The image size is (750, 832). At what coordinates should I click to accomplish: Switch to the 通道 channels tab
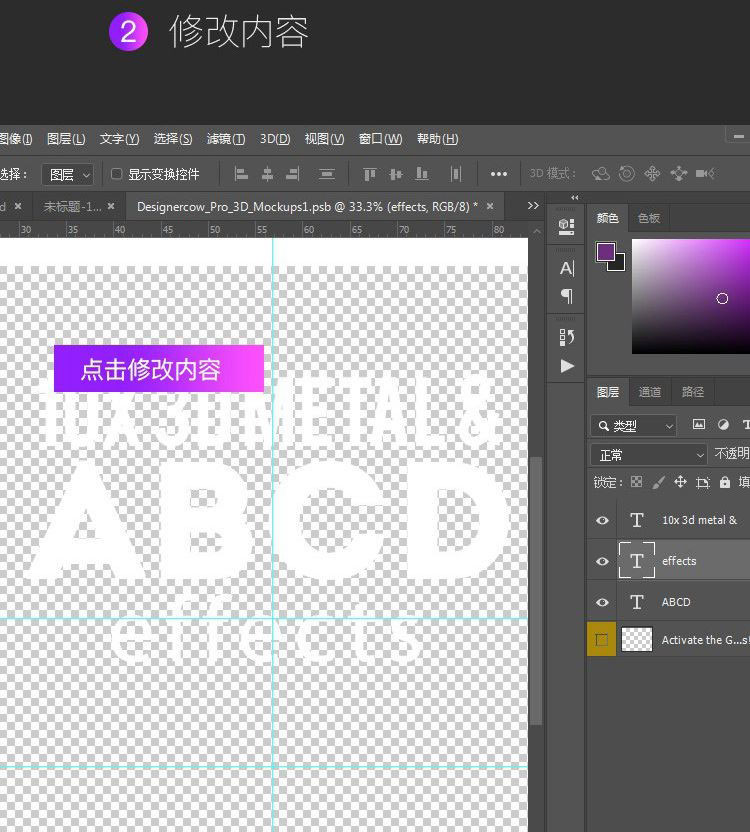tap(650, 392)
